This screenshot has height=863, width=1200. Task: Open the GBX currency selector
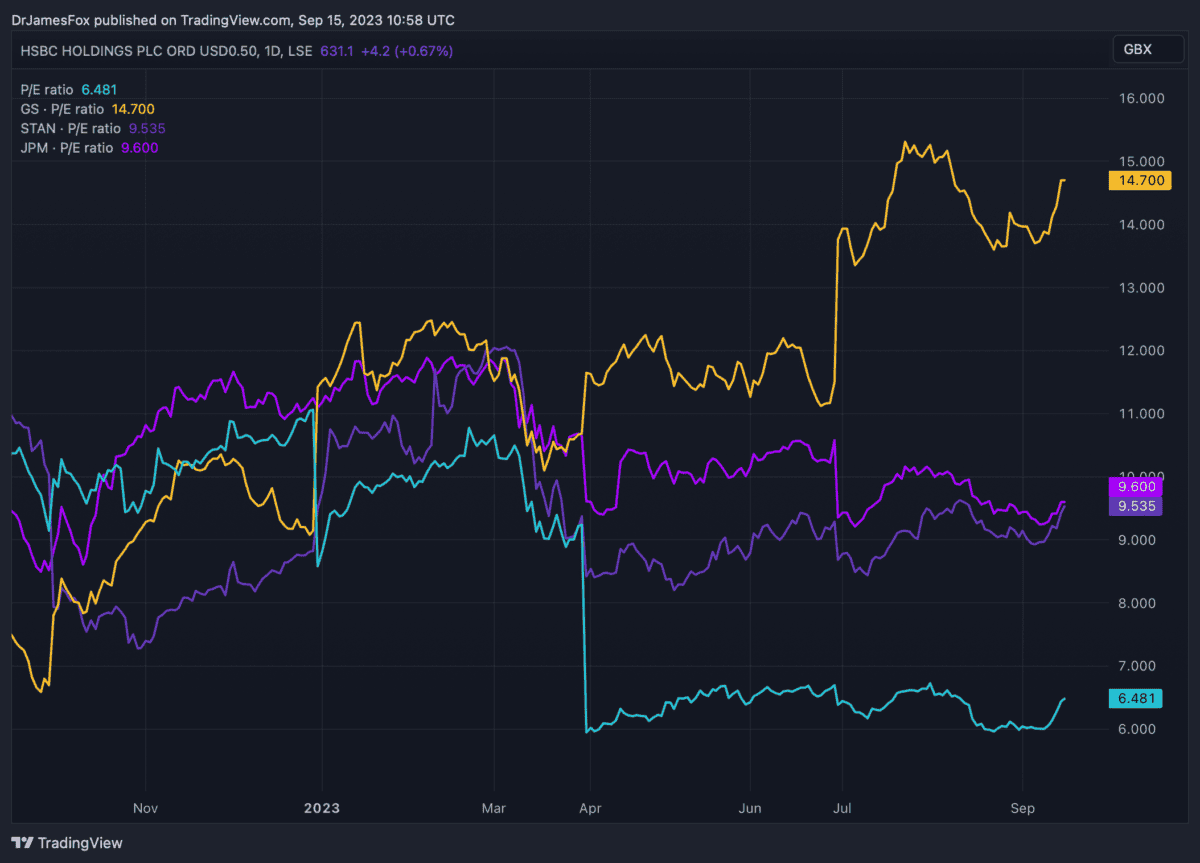click(1147, 49)
